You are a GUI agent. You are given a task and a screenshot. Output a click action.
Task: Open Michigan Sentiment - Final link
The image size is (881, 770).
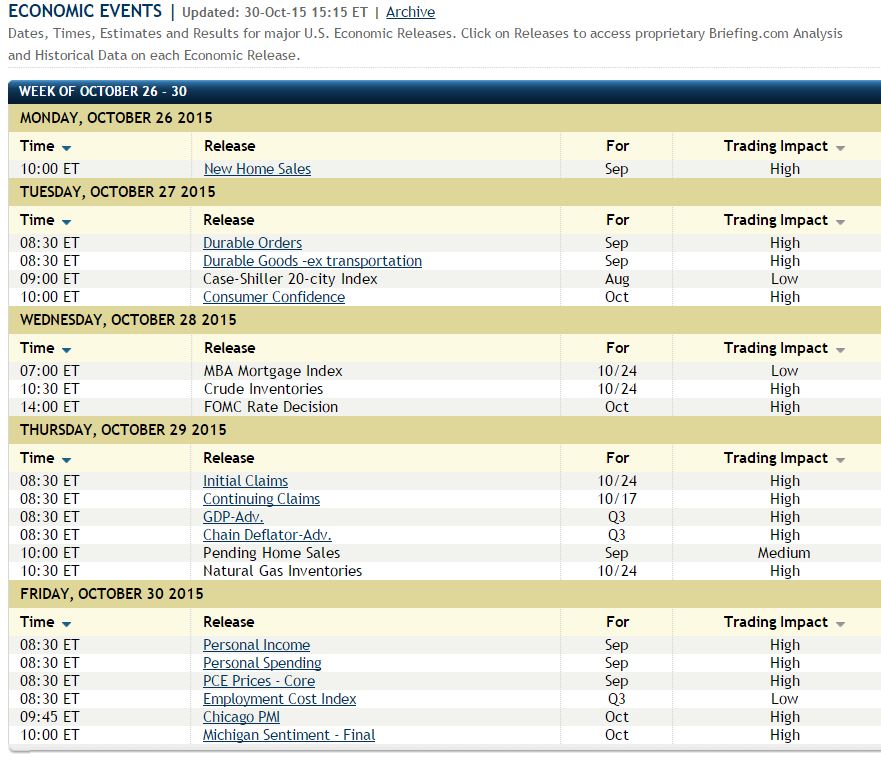289,735
